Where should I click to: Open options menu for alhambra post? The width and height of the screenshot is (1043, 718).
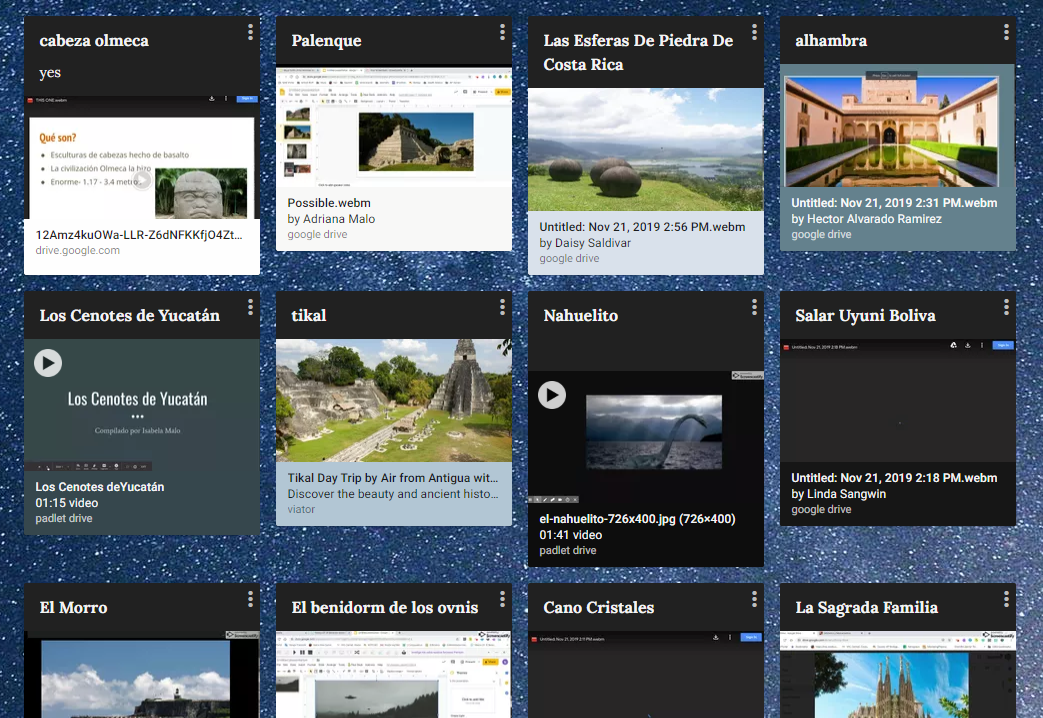pyautogui.click(x=1006, y=32)
